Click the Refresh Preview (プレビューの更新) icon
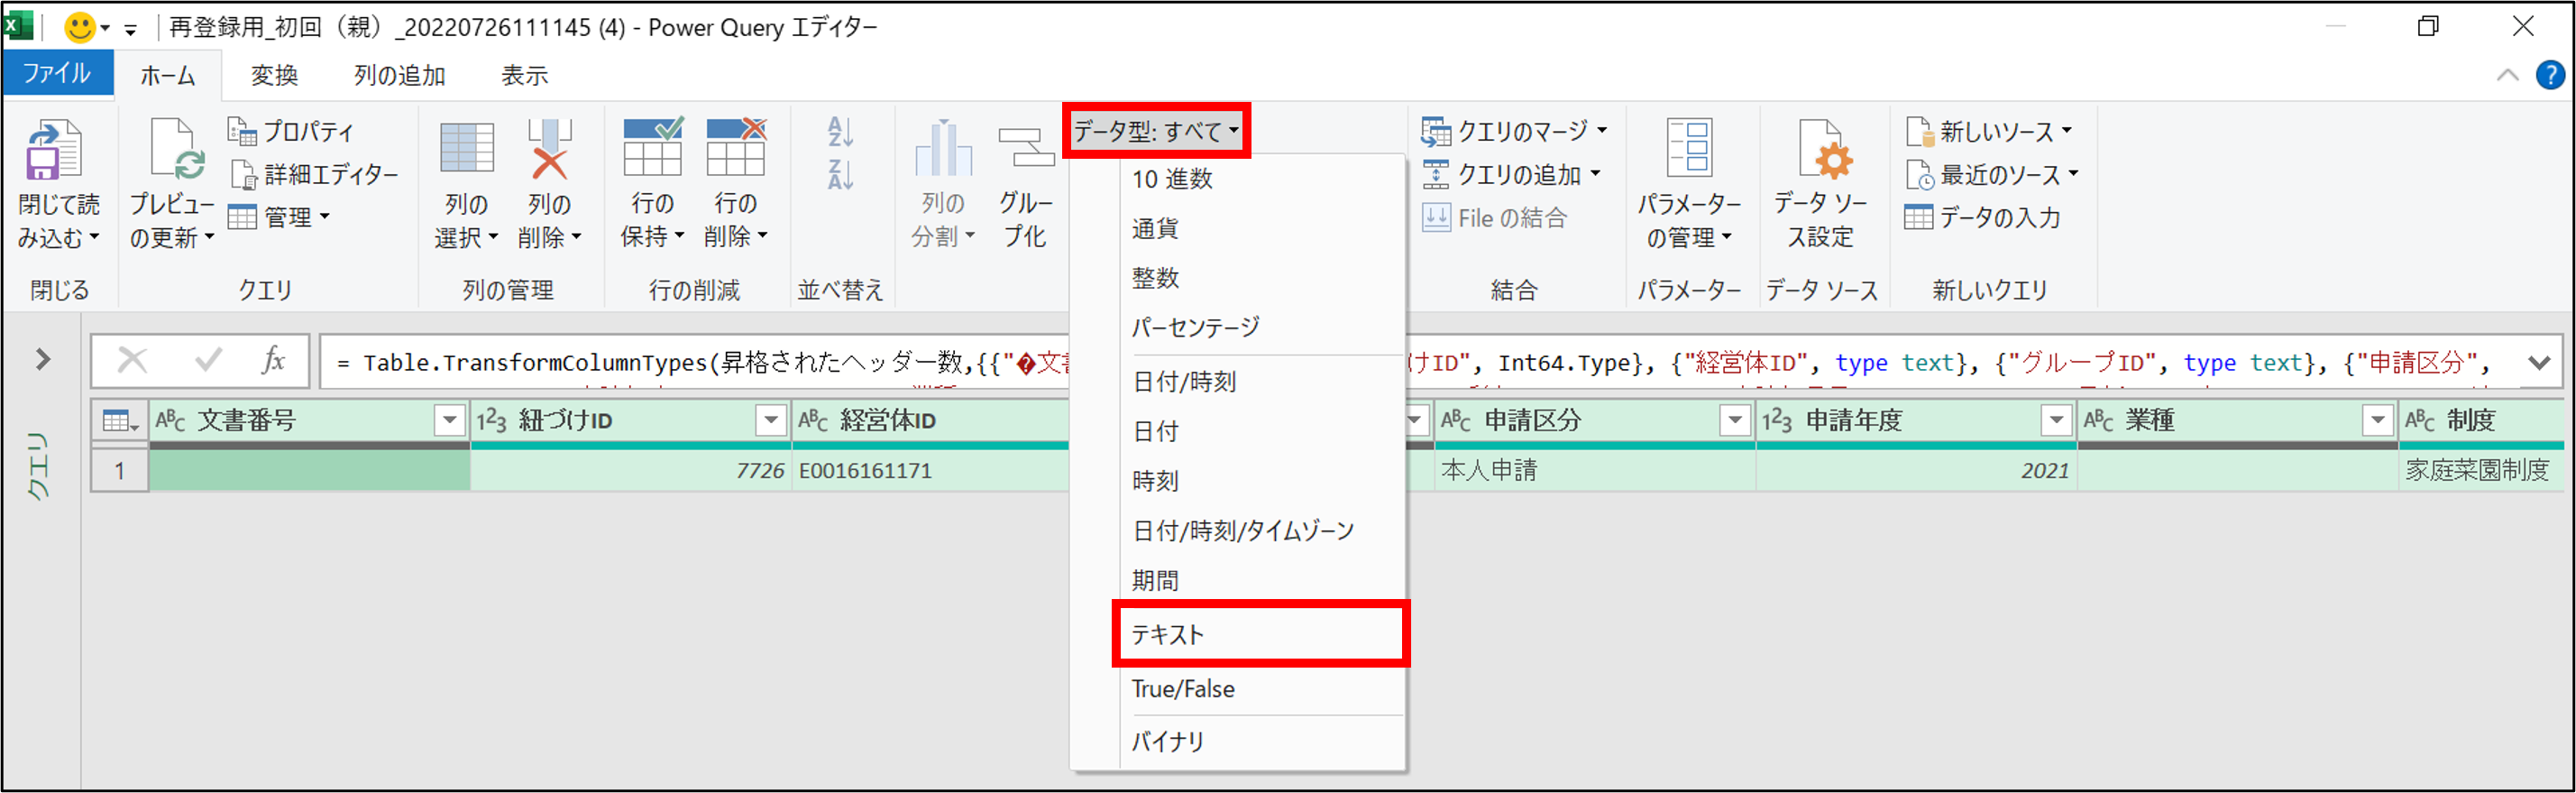This screenshot has height=793, width=2576. [174, 150]
